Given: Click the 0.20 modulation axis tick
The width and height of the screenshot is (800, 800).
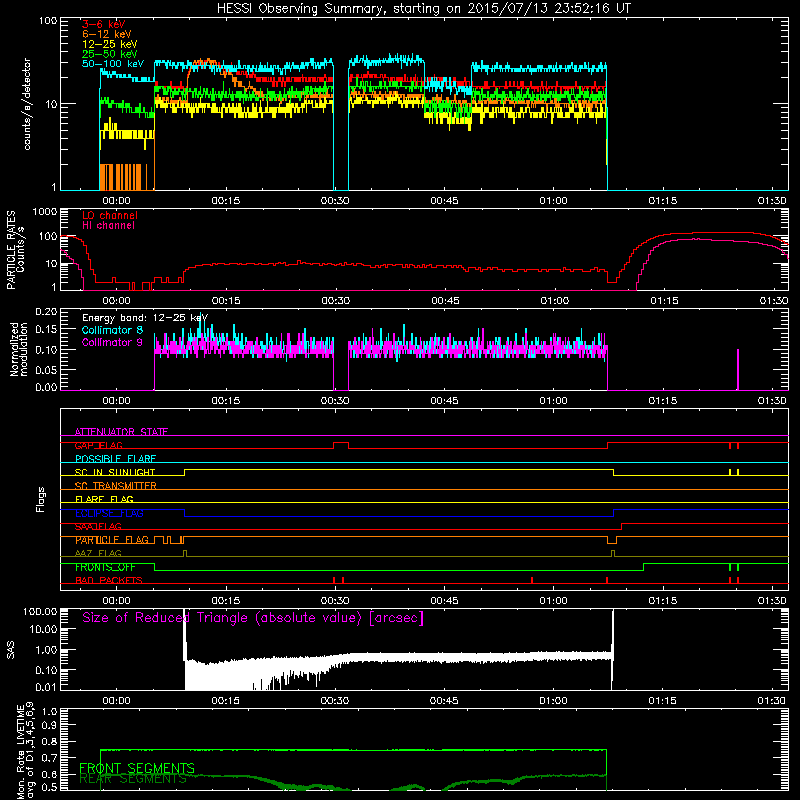Looking at the screenshot, I should pos(46,311).
